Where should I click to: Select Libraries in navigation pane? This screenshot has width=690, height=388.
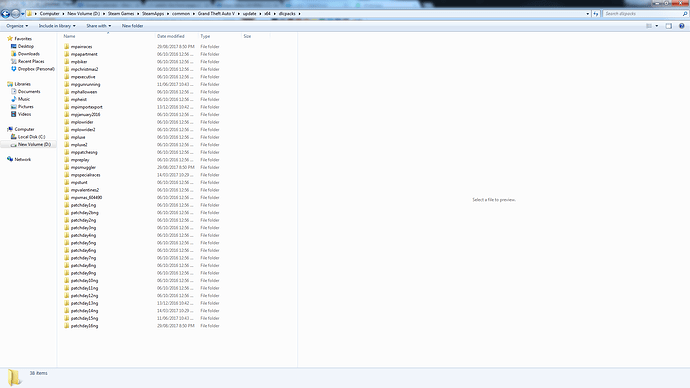point(22,84)
